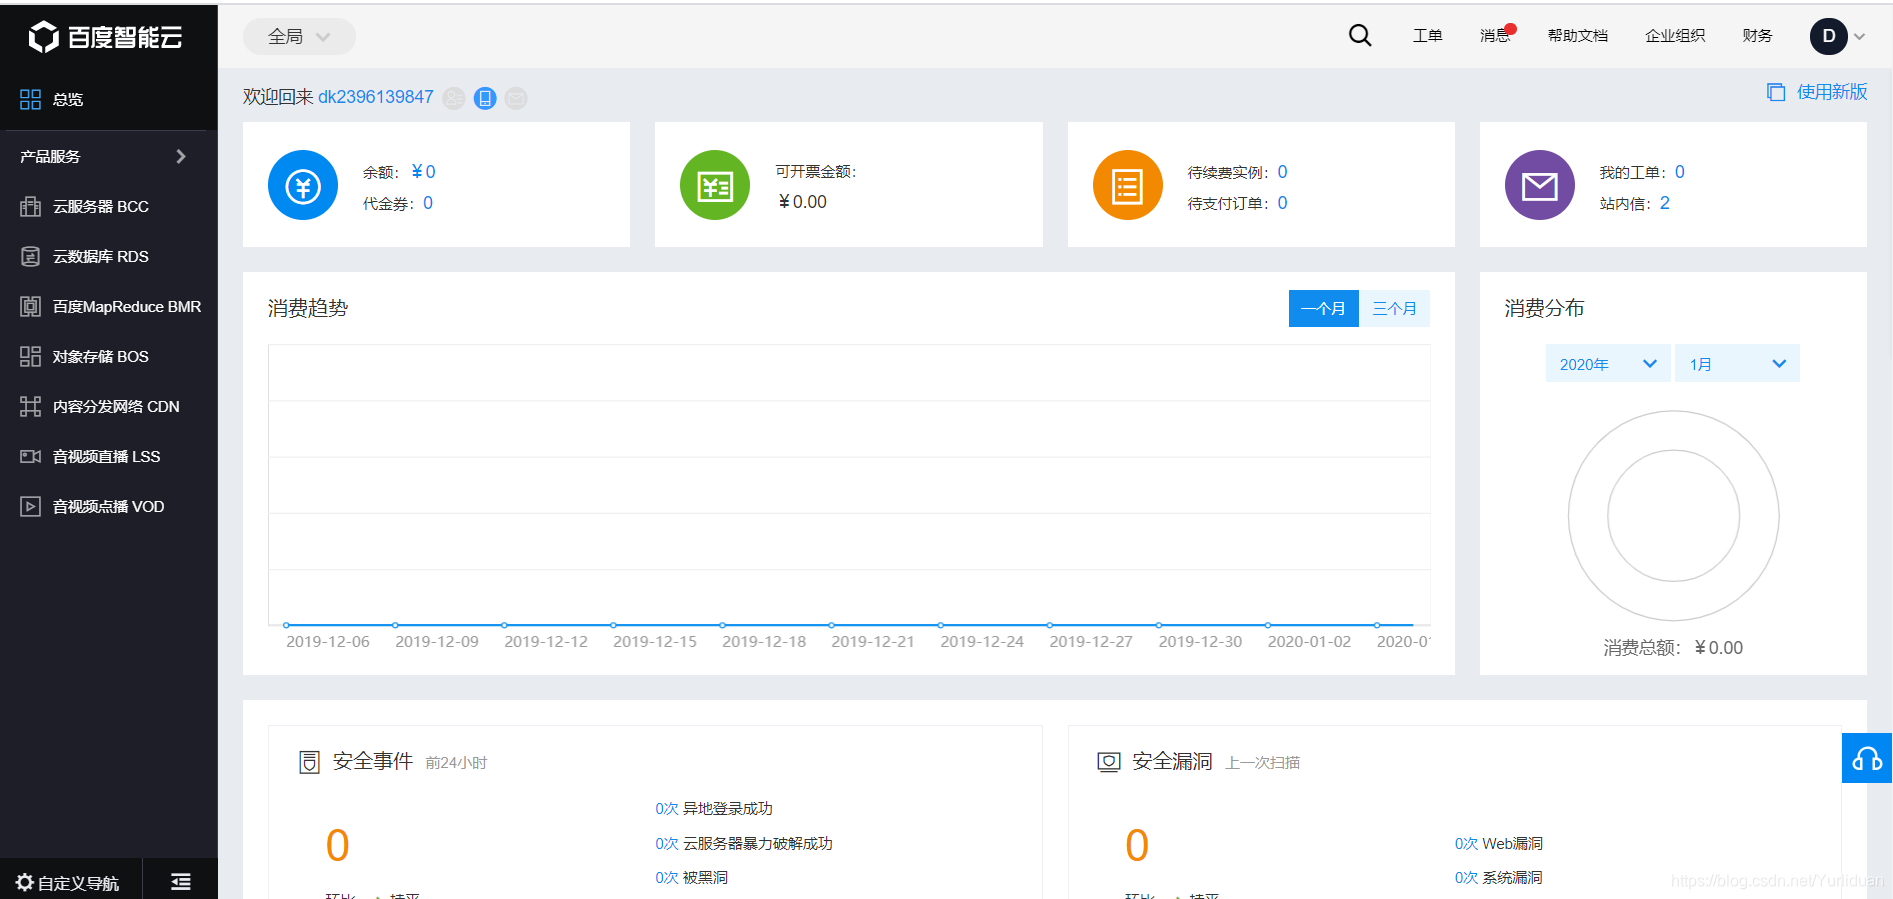Click the 使用新版 window icon
This screenshot has width=1893, height=899.
coord(1776,92)
